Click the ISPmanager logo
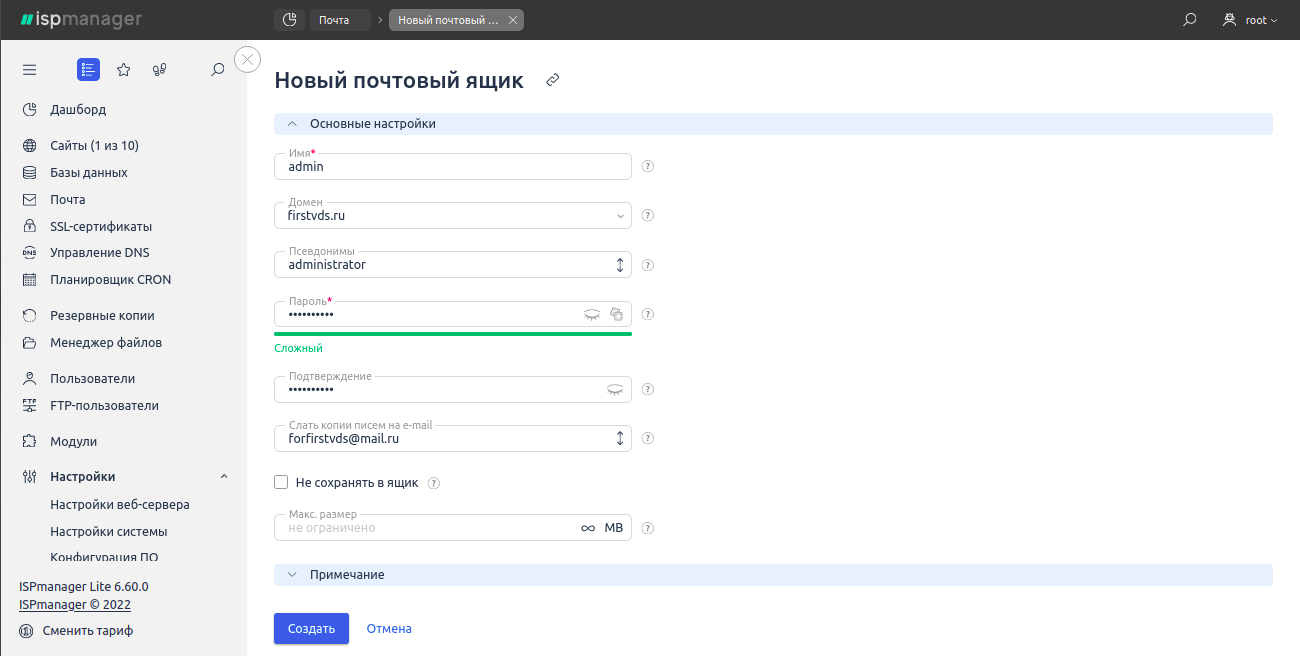Viewport: 1300px width, 656px height. coord(81,20)
